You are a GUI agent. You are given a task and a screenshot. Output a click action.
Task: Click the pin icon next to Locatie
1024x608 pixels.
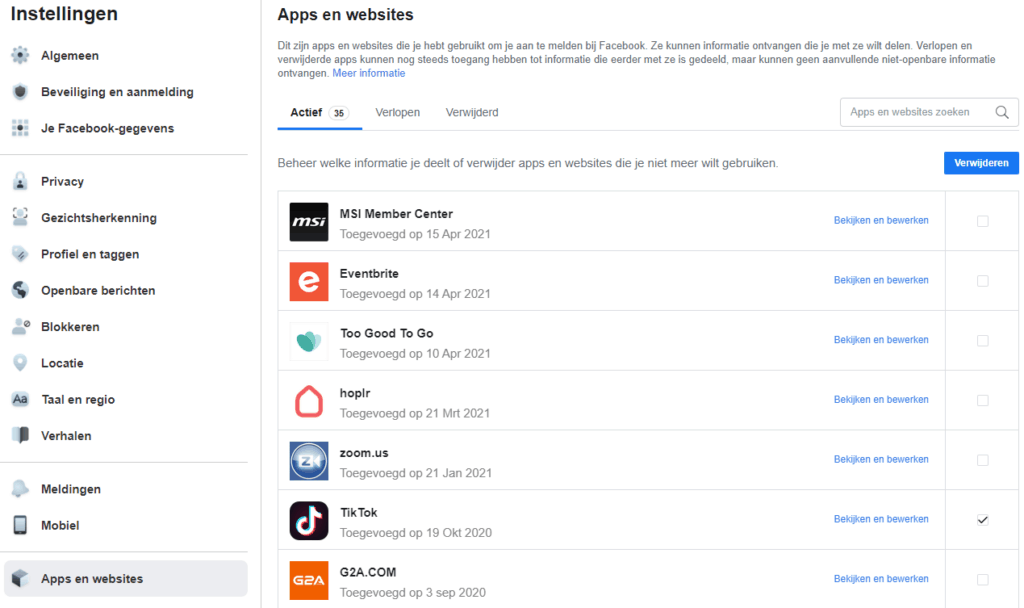pos(20,363)
